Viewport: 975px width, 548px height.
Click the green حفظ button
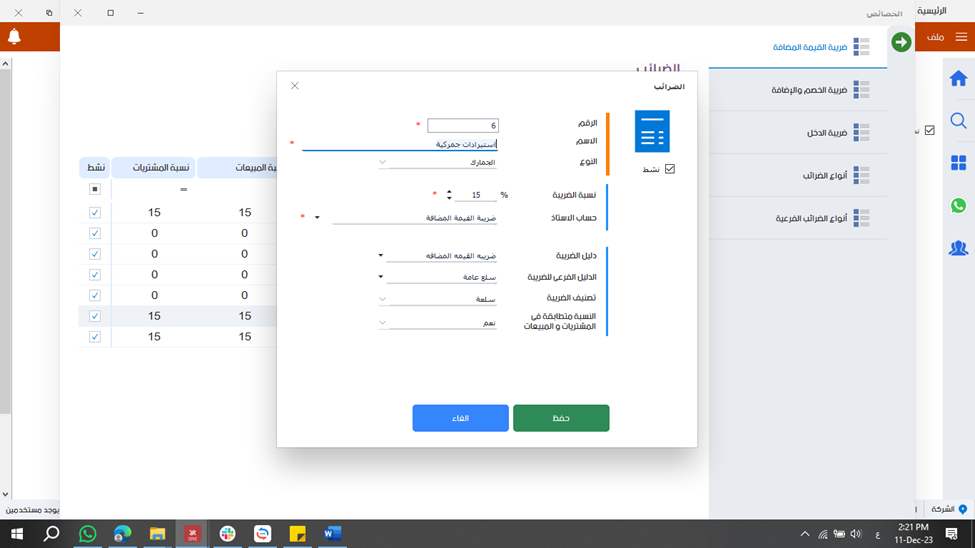click(x=561, y=418)
